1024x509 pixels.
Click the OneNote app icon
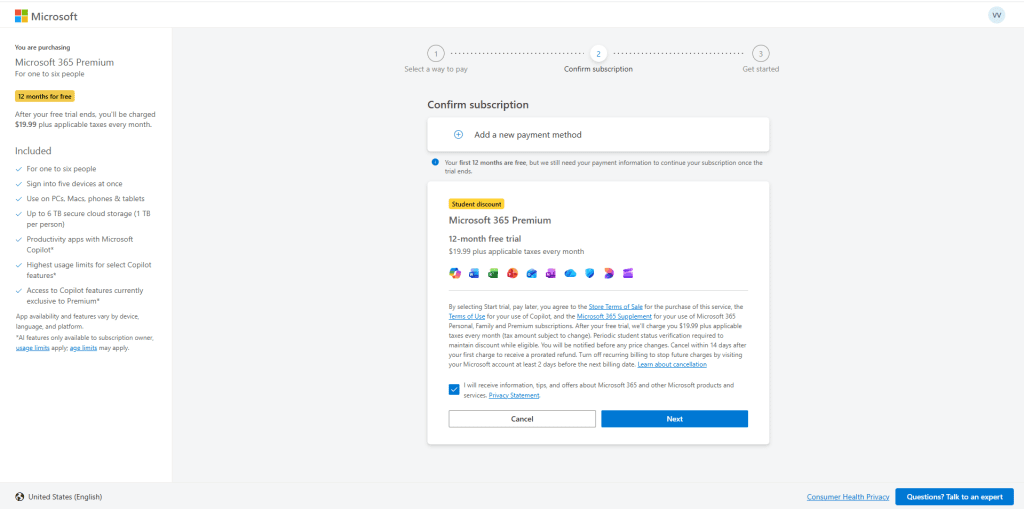551,273
